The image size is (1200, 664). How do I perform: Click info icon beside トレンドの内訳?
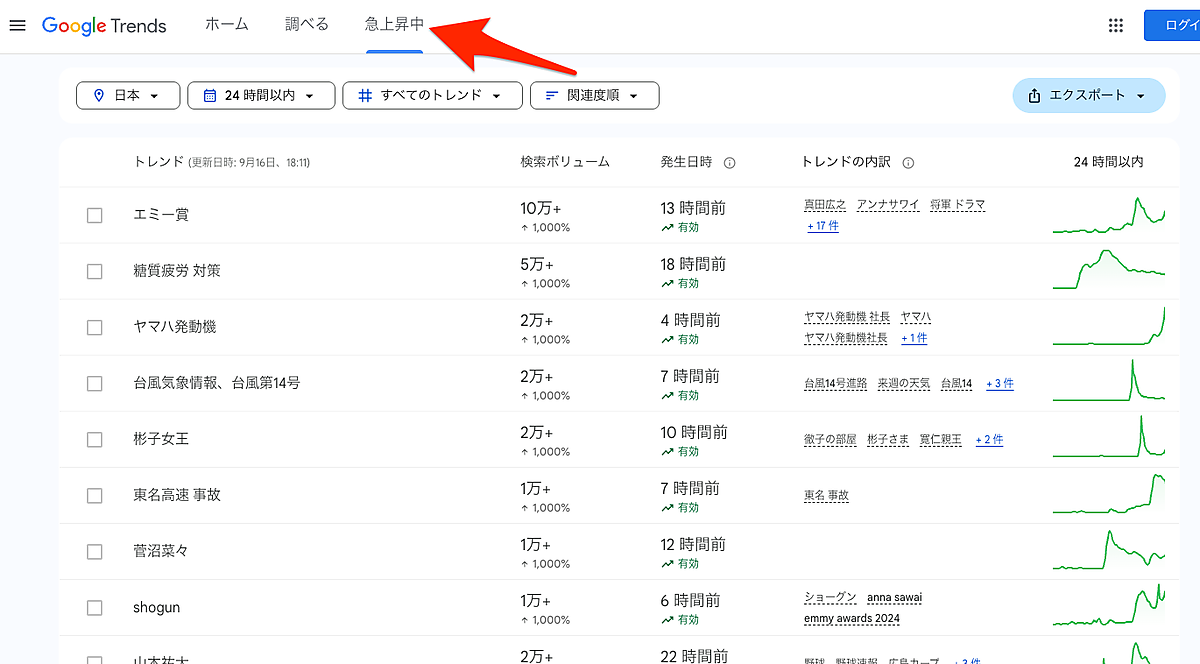(x=908, y=163)
